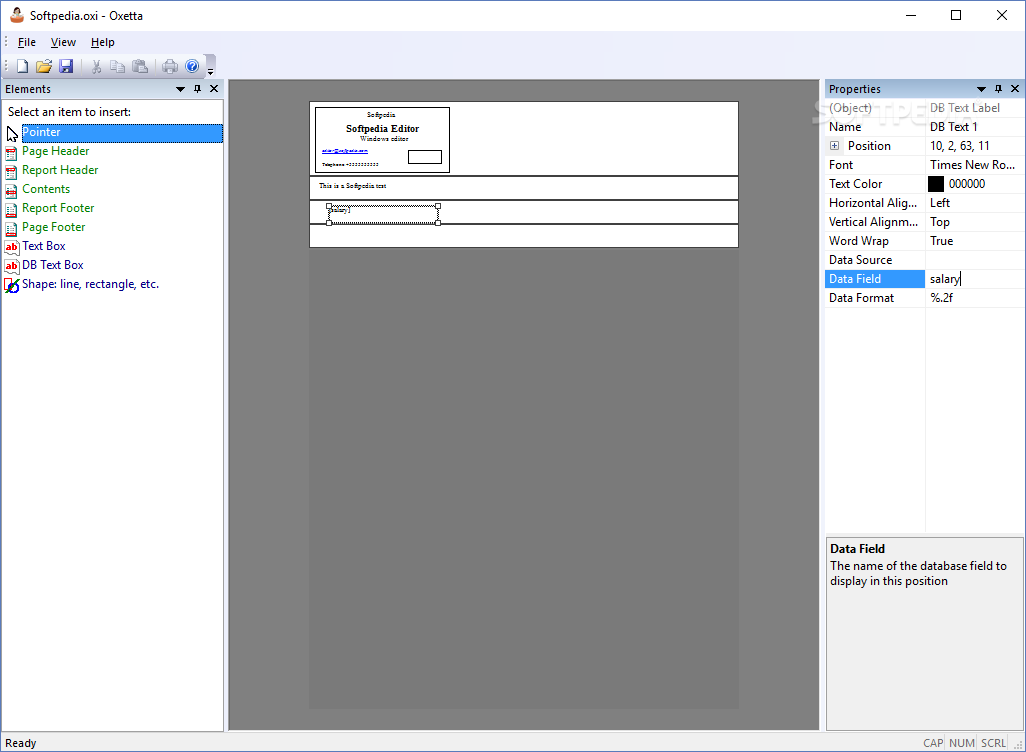Click the NUM status bar indicator

click(962, 743)
